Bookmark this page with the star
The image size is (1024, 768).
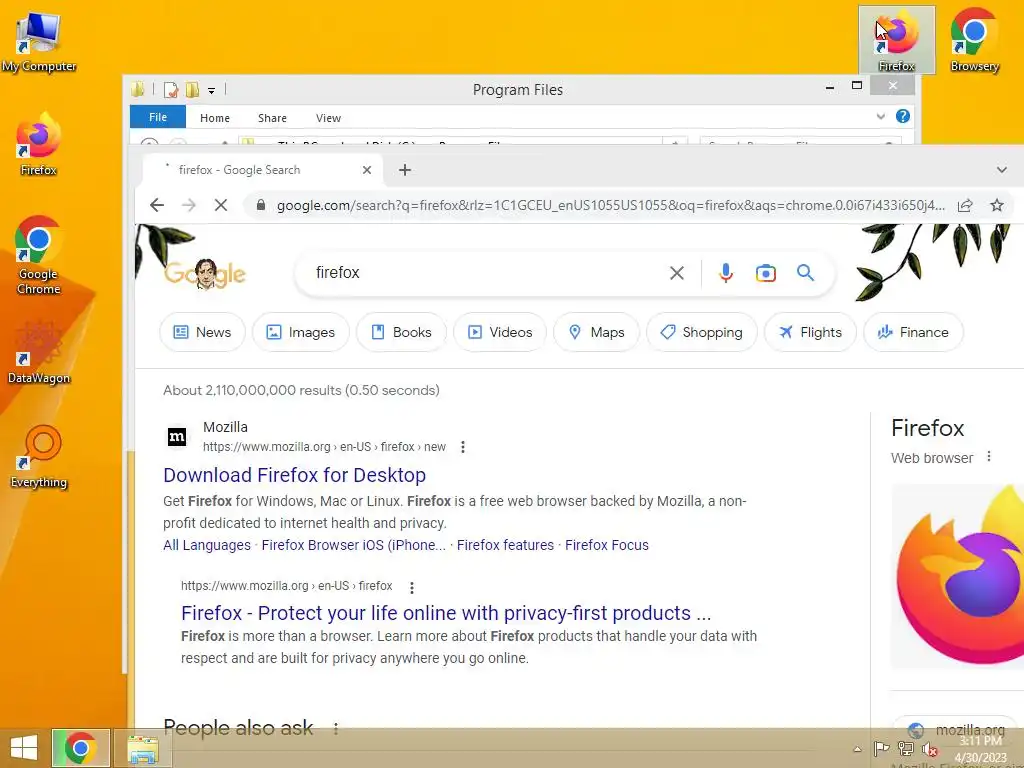(x=997, y=205)
